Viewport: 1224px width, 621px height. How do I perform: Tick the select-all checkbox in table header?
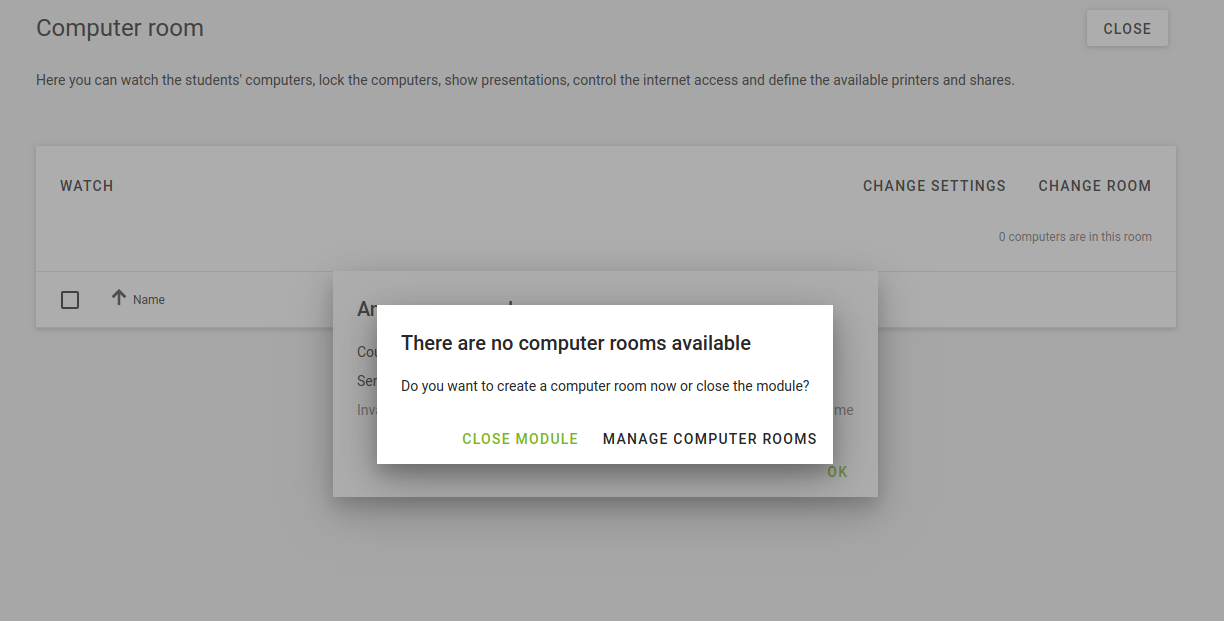pyautogui.click(x=70, y=300)
